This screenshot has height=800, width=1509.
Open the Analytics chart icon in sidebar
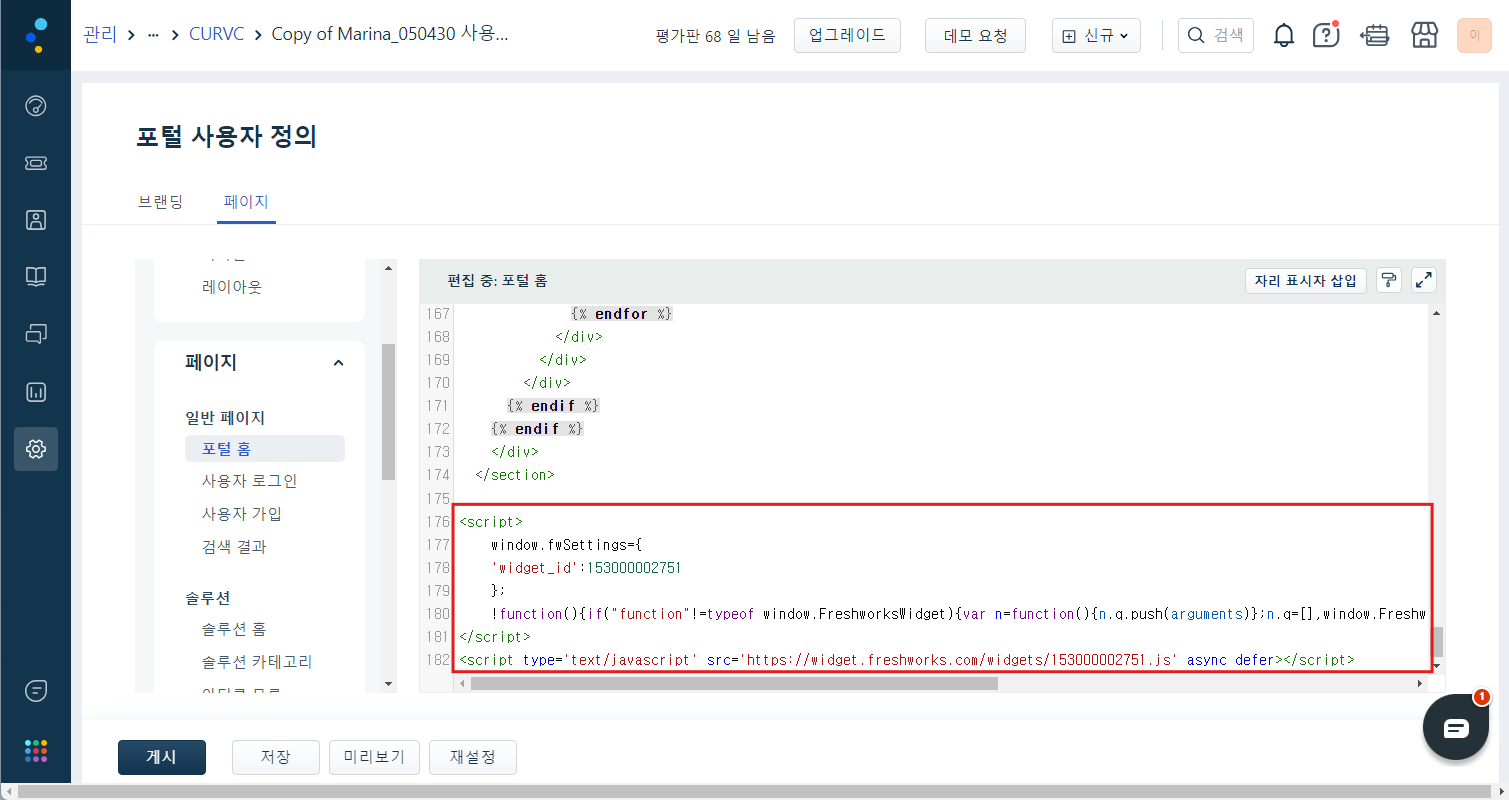35,392
